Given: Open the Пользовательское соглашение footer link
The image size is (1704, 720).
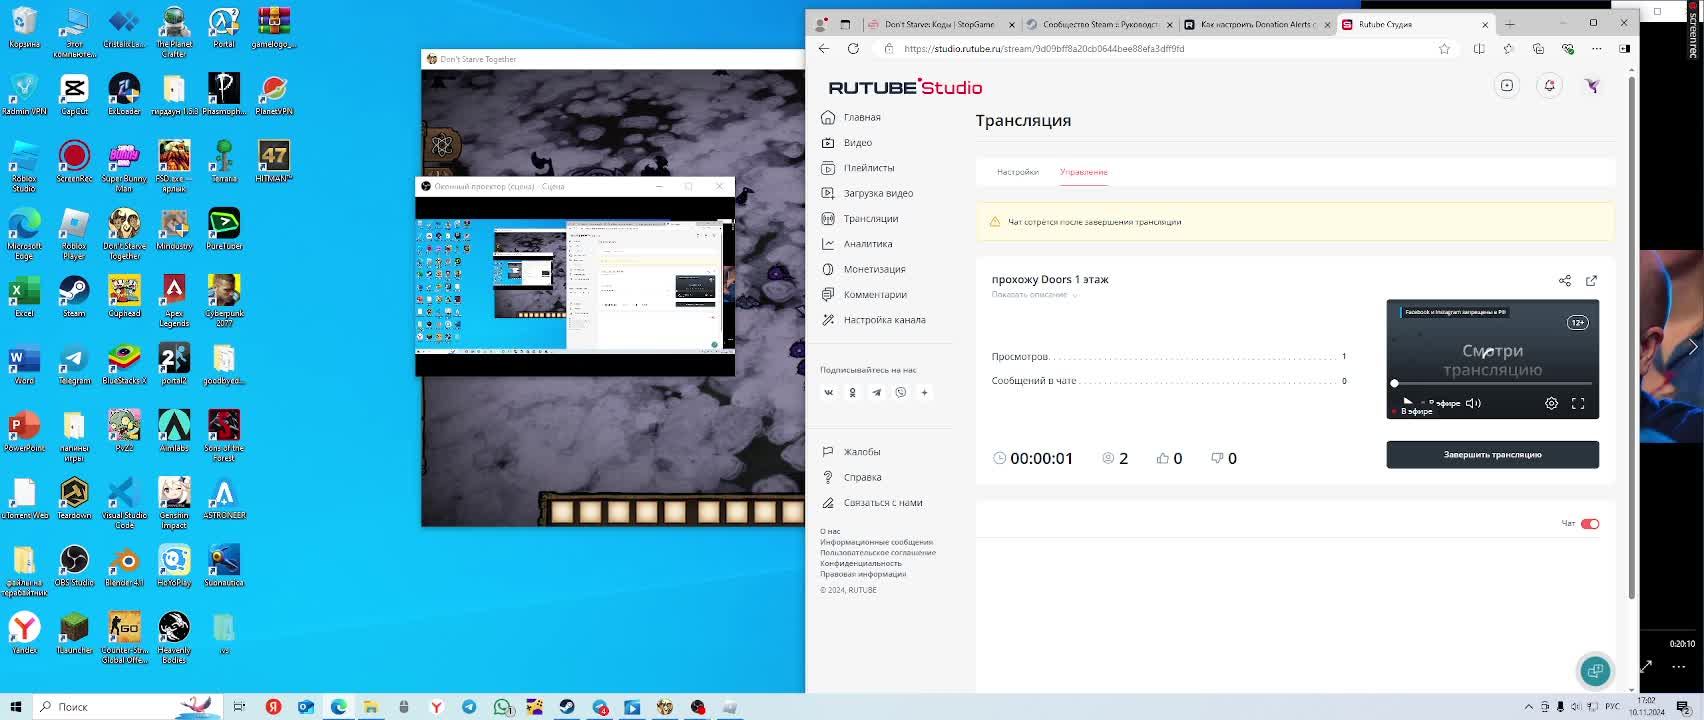Looking at the screenshot, I should pos(878,553).
